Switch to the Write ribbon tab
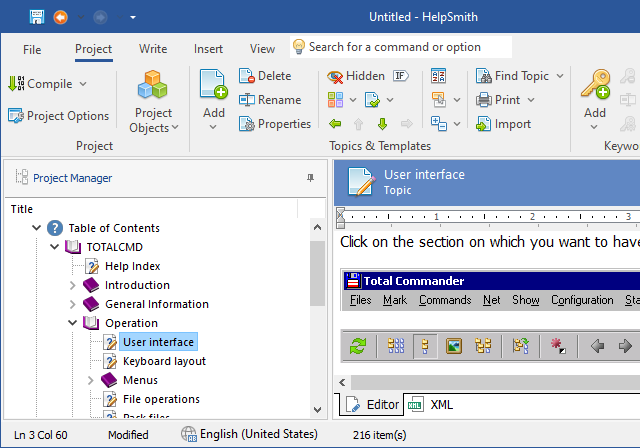This screenshot has height=448, width=640. 153,49
